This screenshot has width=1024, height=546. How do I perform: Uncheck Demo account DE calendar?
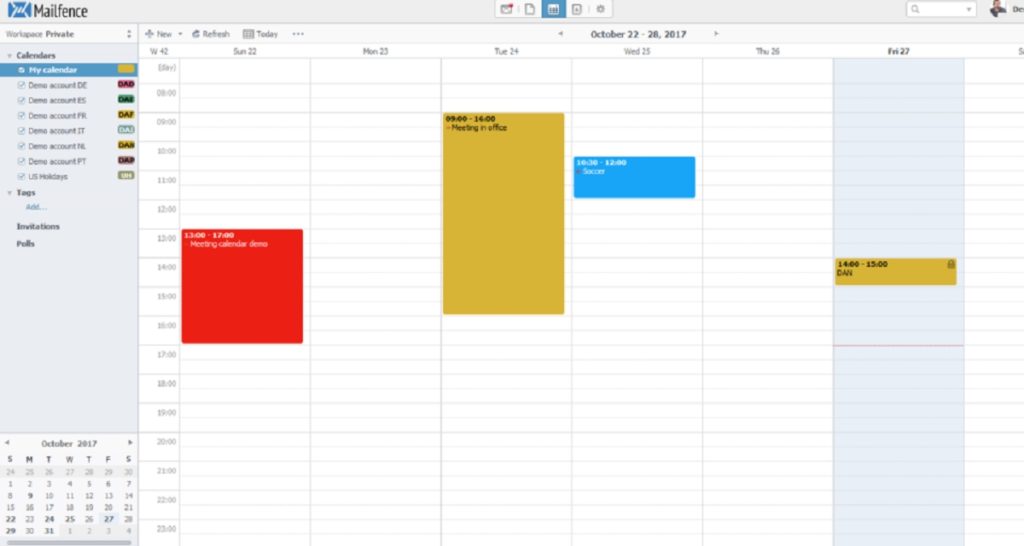tap(22, 86)
